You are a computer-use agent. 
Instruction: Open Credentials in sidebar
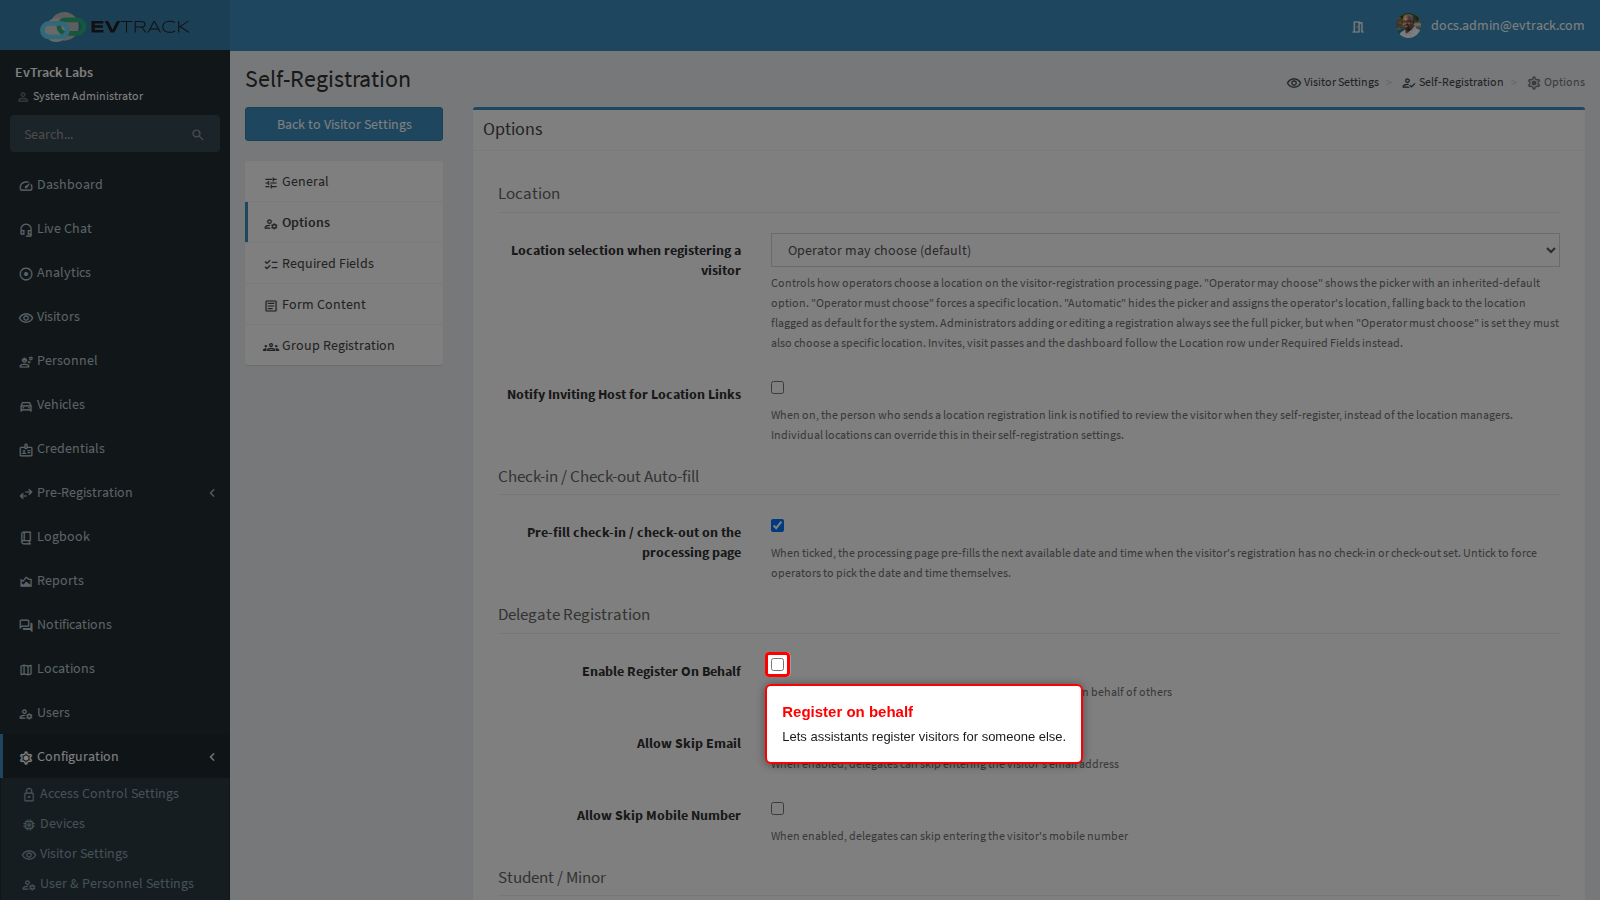(115, 449)
